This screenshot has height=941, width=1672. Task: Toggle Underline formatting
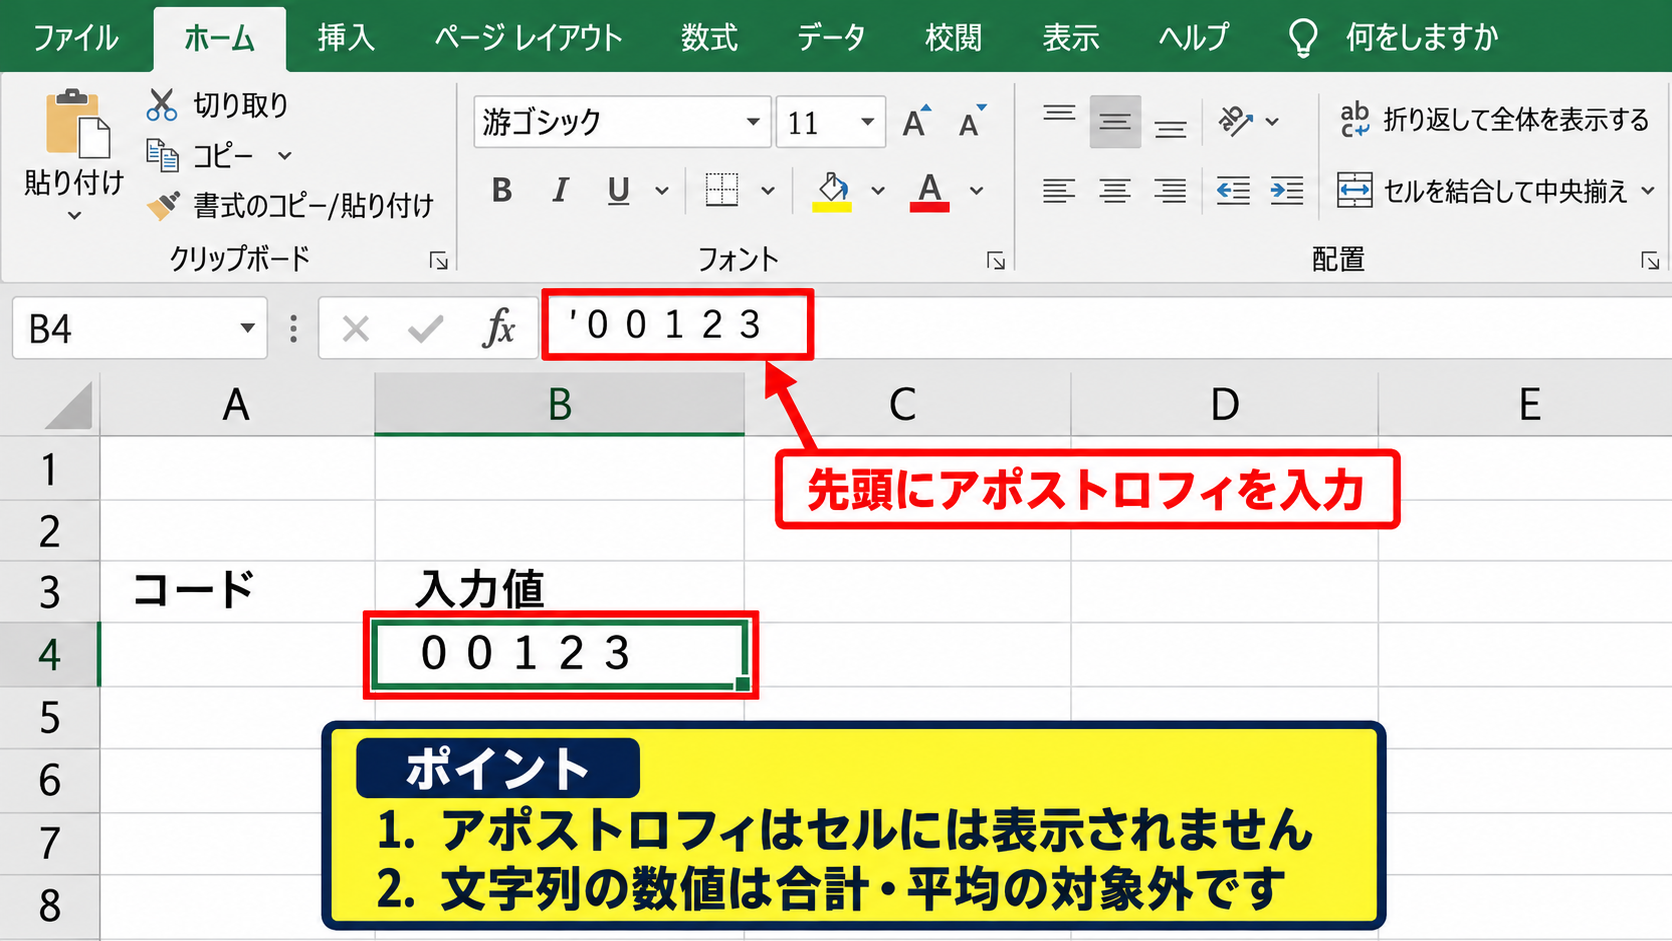[619, 190]
